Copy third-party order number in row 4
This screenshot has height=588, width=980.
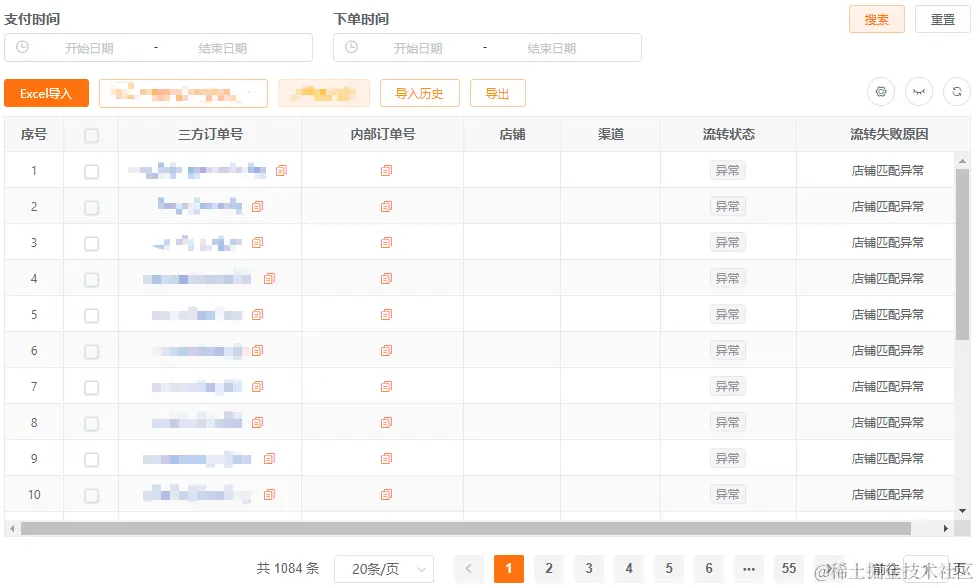(269, 278)
